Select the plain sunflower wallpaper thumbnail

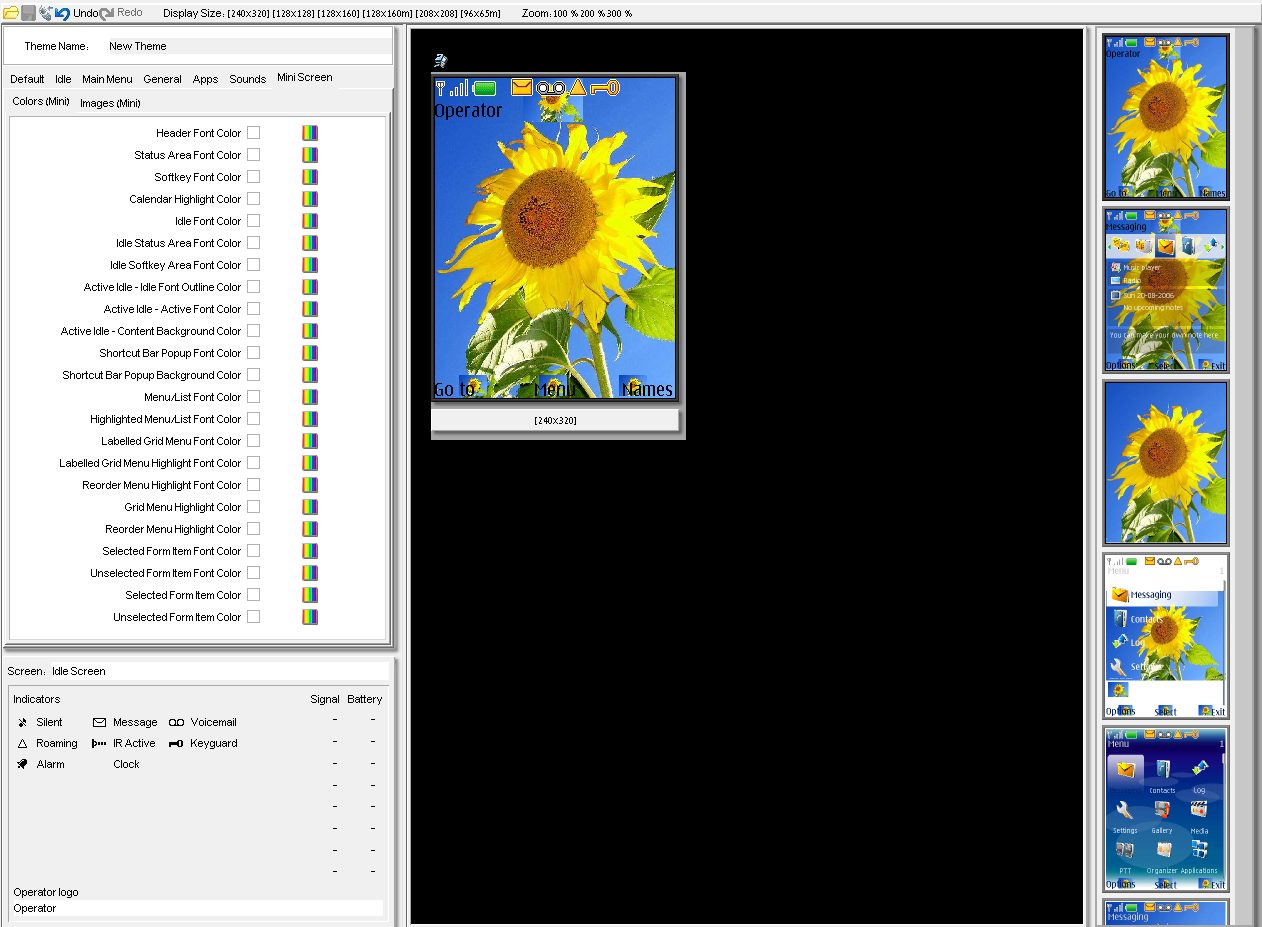[x=1166, y=463]
